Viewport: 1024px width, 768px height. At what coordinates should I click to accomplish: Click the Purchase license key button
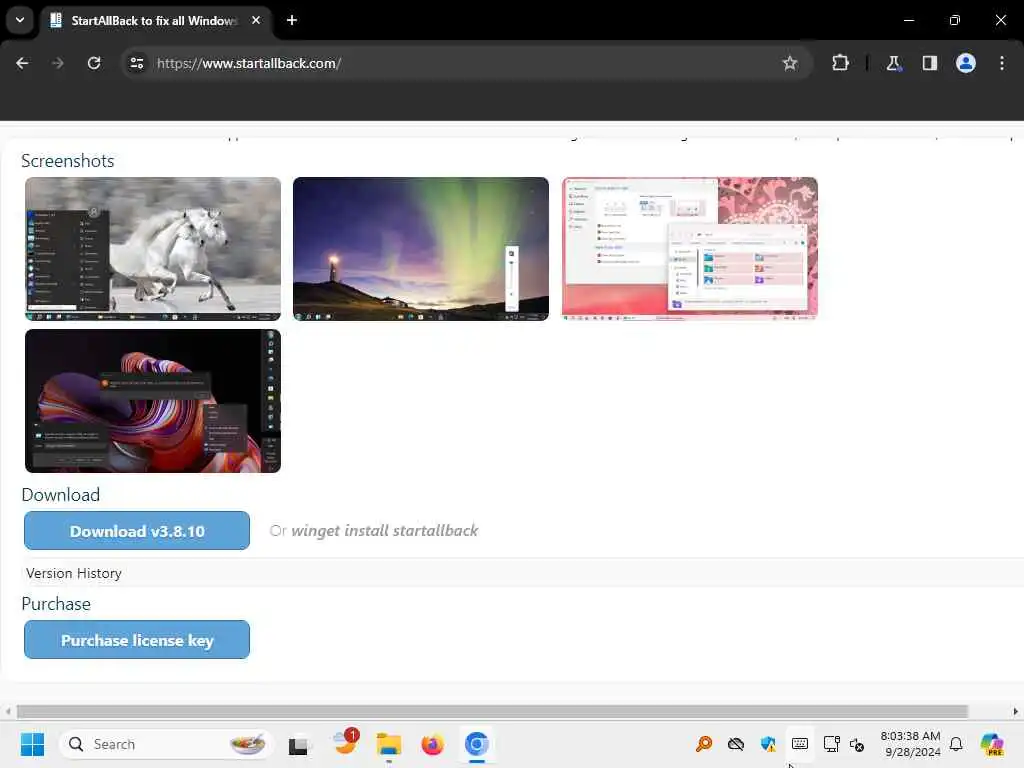click(x=136, y=640)
